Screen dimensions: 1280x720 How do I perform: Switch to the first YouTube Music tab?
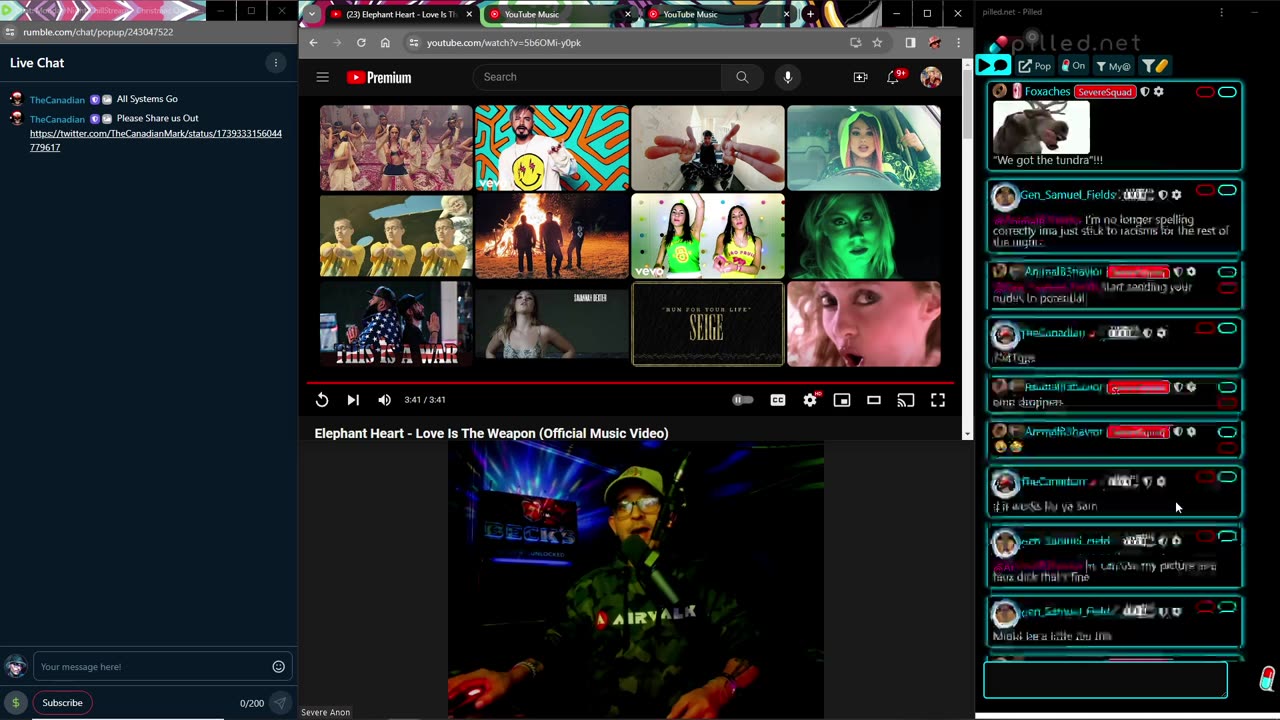tap(558, 15)
